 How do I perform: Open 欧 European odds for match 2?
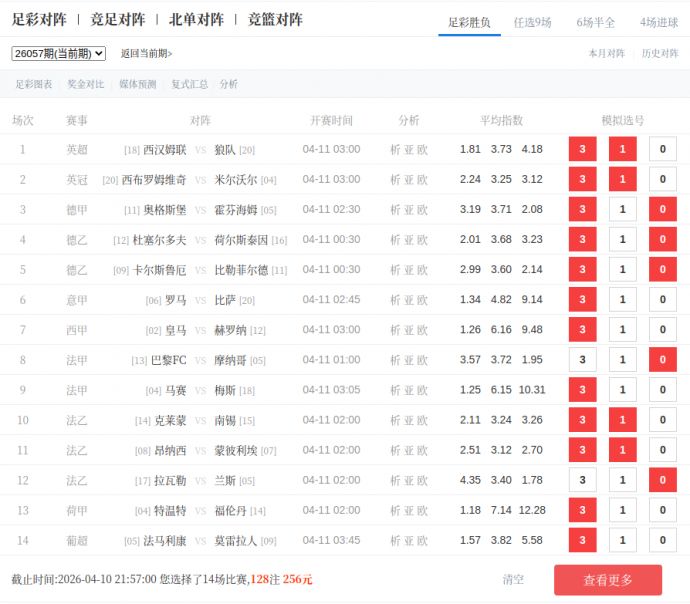coord(423,180)
